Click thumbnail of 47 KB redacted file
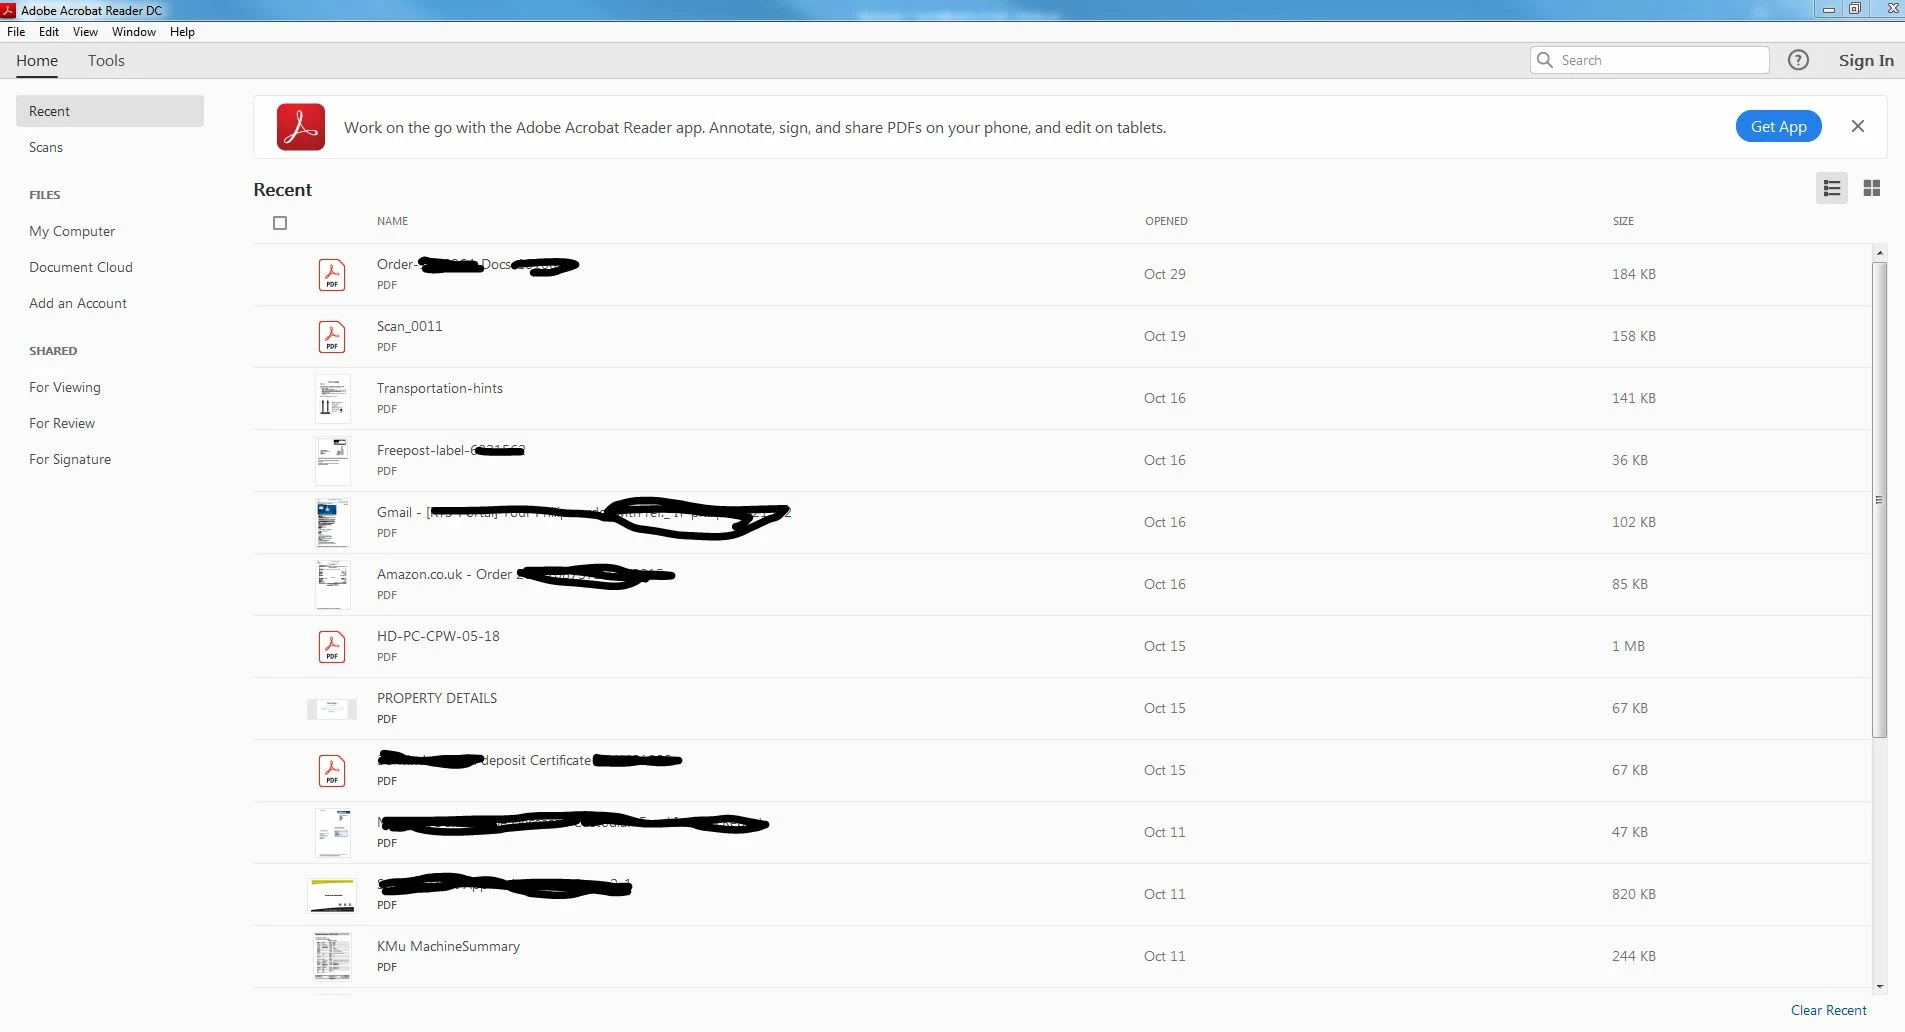Screen dimensions: 1905x1032 pos(333,833)
